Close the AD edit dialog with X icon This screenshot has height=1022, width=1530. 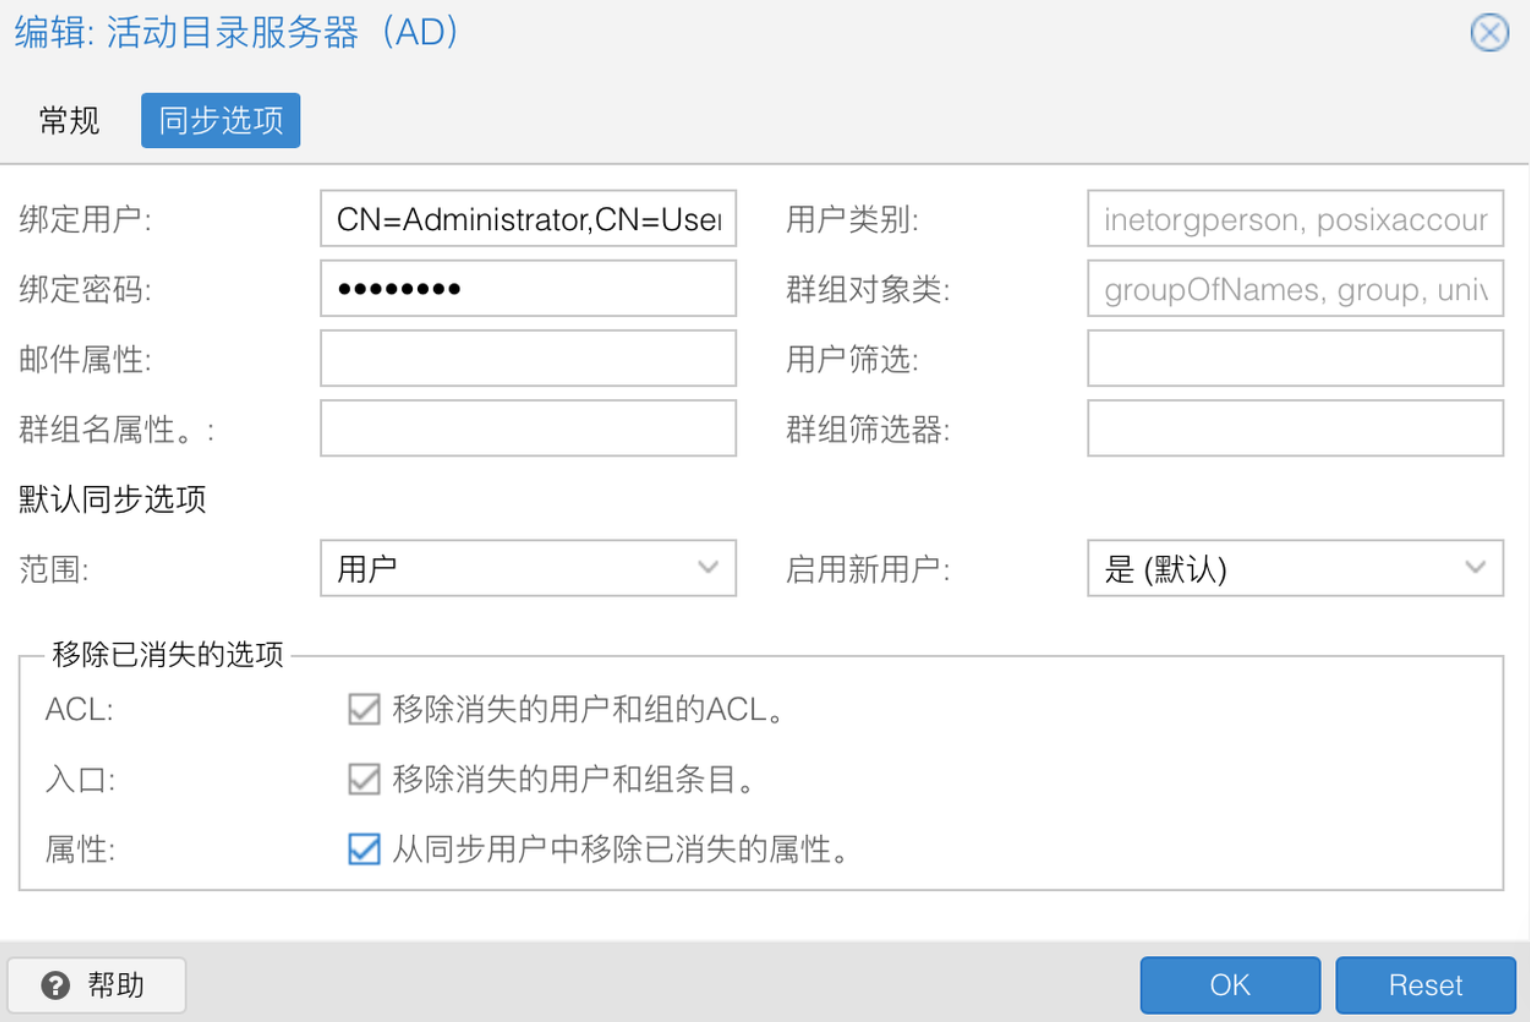[1489, 33]
